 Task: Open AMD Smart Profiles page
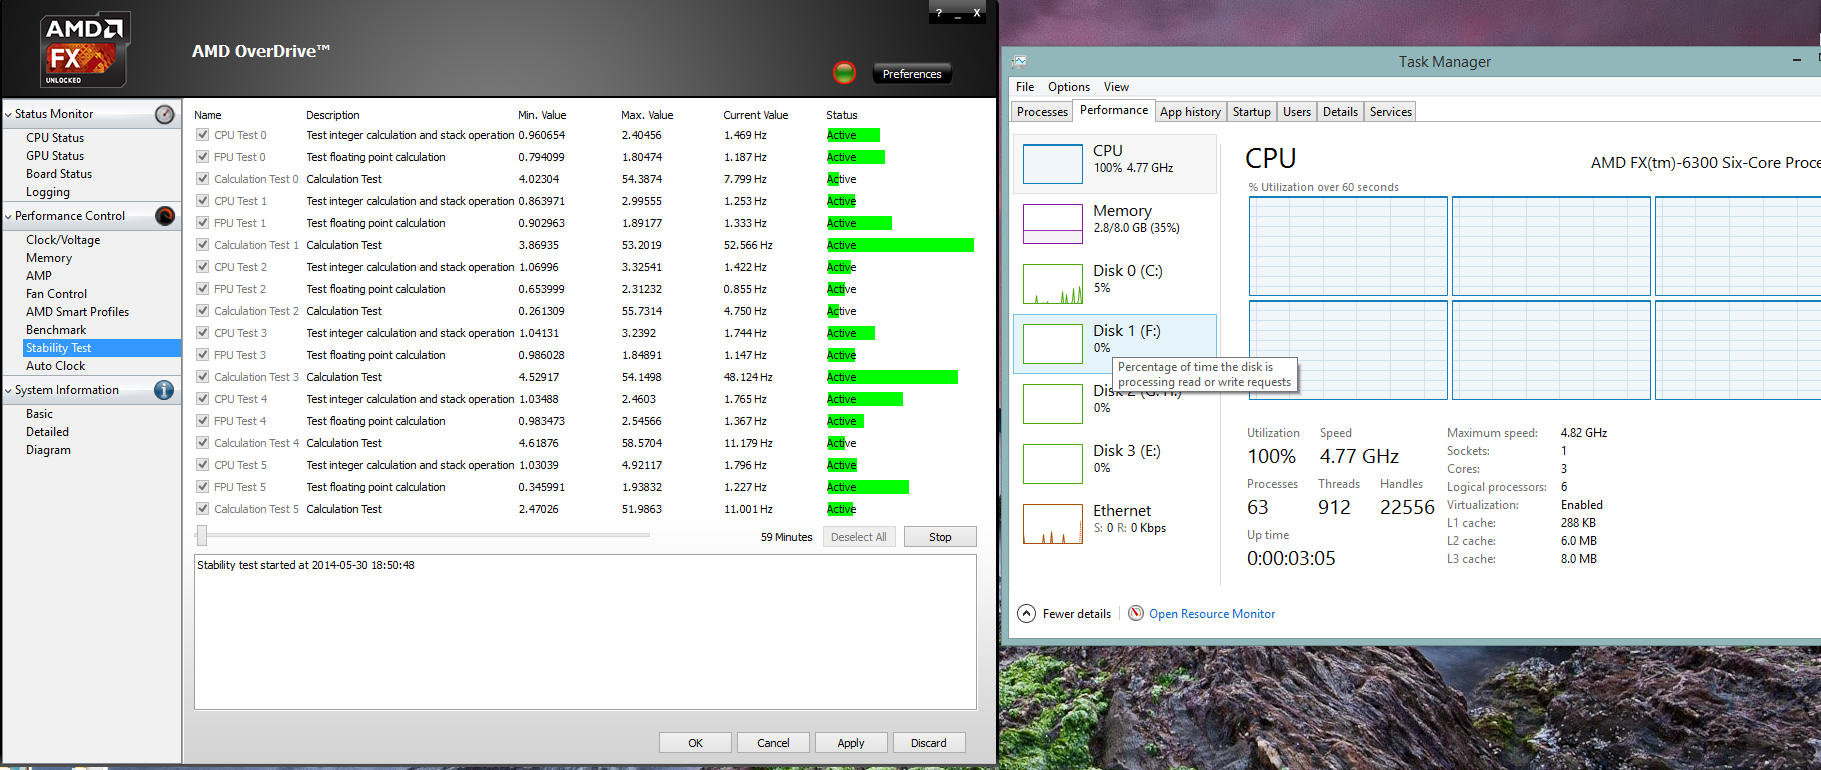[77, 312]
